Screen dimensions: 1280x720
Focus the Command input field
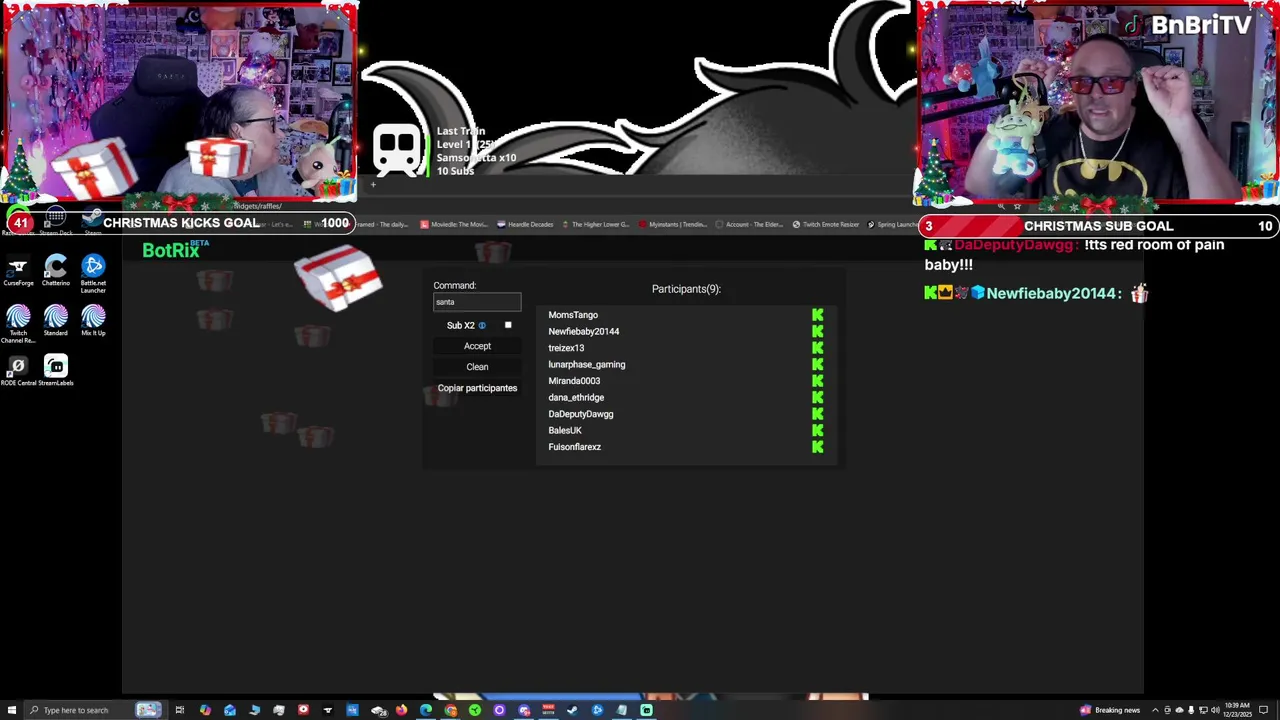[x=477, y=302]
